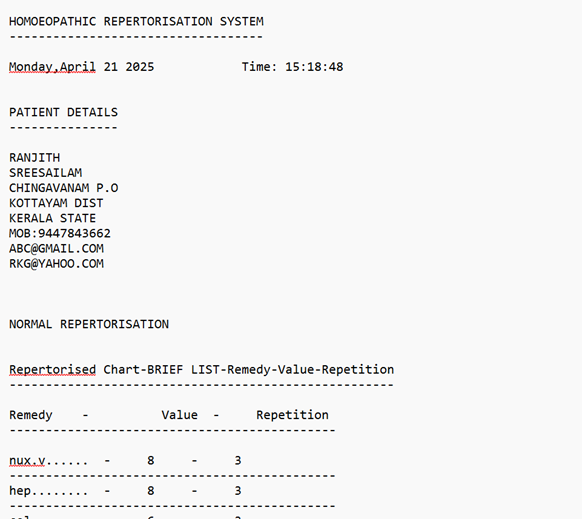Click the misspelled word Monday,April
The height and width of the screenshot is (519, 582).
[x=52, y=67]
